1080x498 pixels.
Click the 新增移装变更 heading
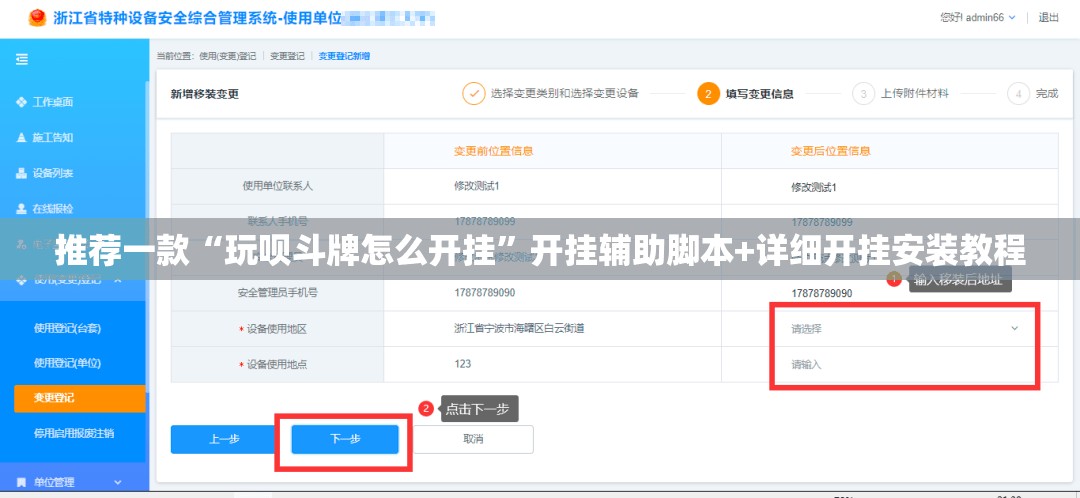pyautogui.click(x=205, y=94)
